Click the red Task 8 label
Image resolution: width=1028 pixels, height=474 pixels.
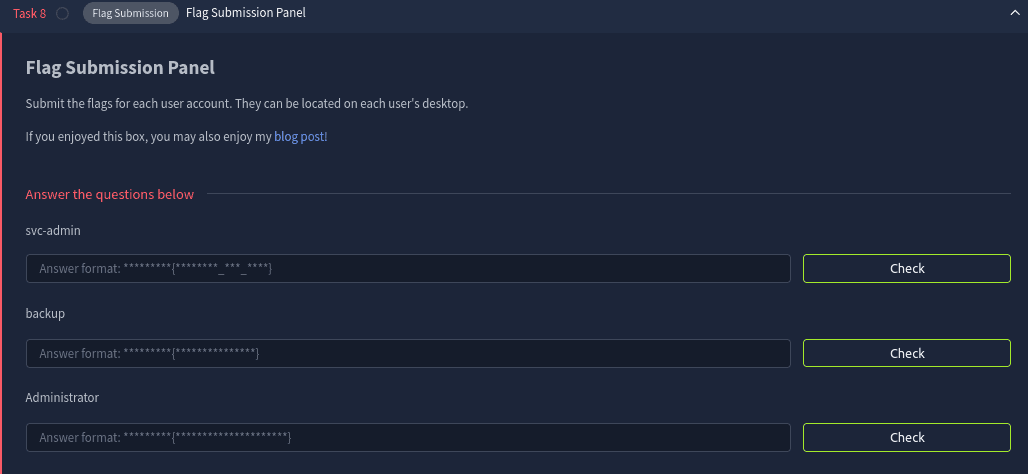(x=29, y=14)
